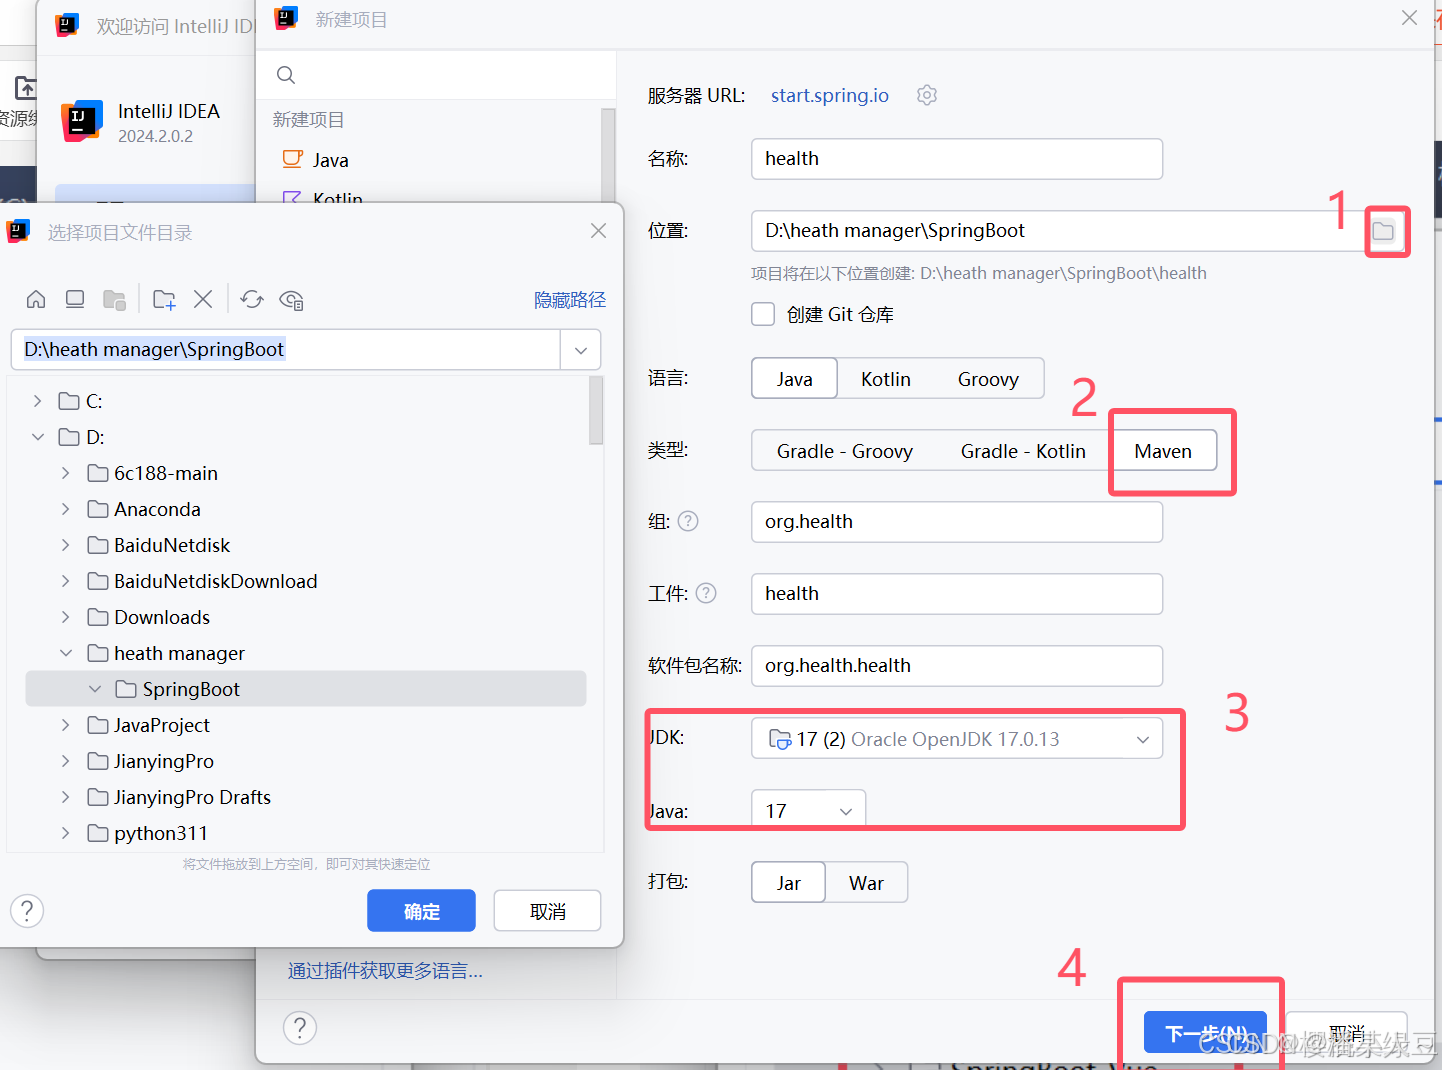The height and width of the screenshot is (1070, 1442).
Task: Refresh the directory tree
Action: tap(252, 299)
